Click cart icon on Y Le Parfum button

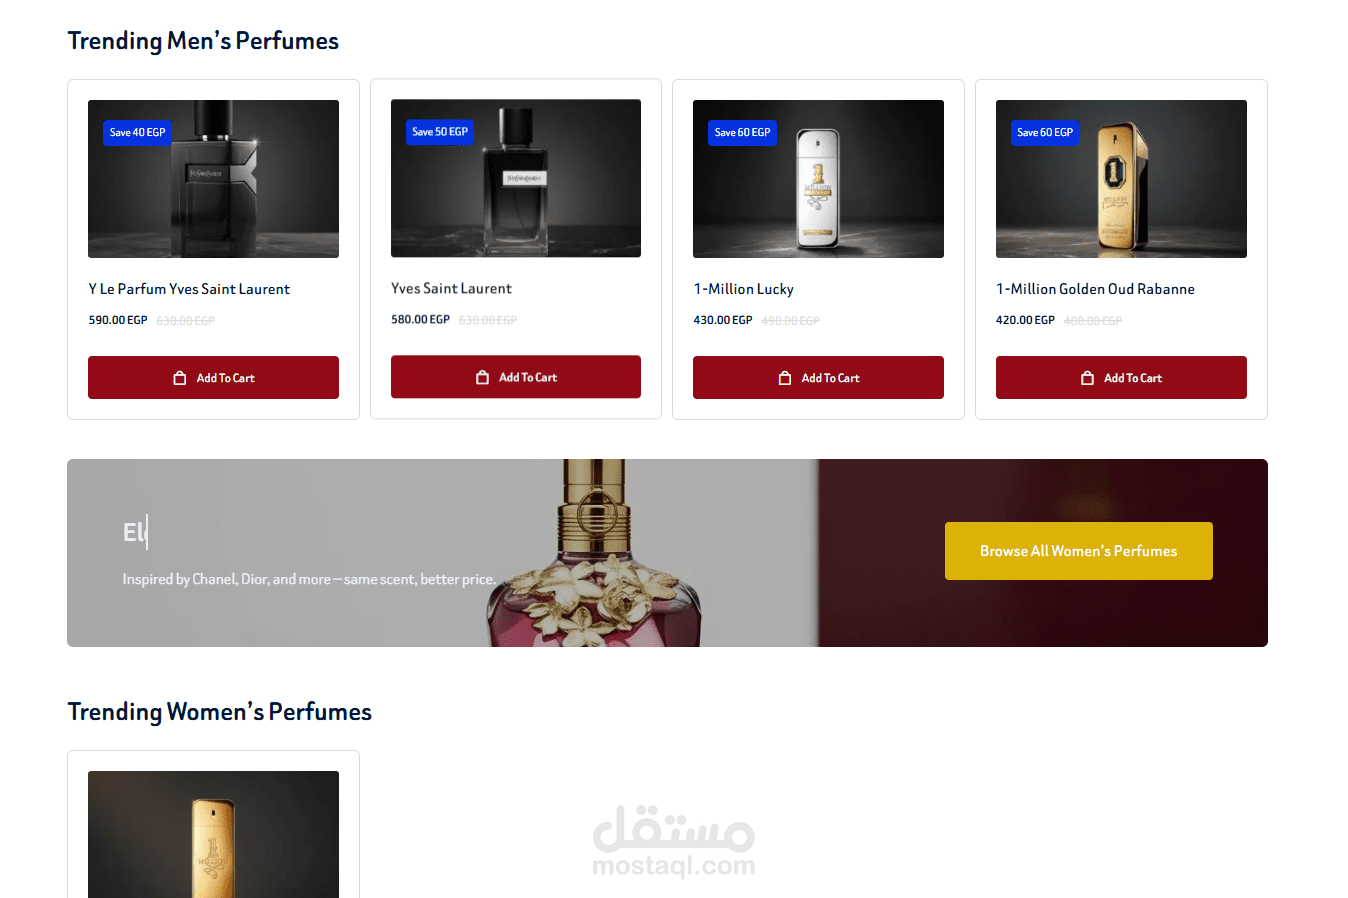click(180, 378)
